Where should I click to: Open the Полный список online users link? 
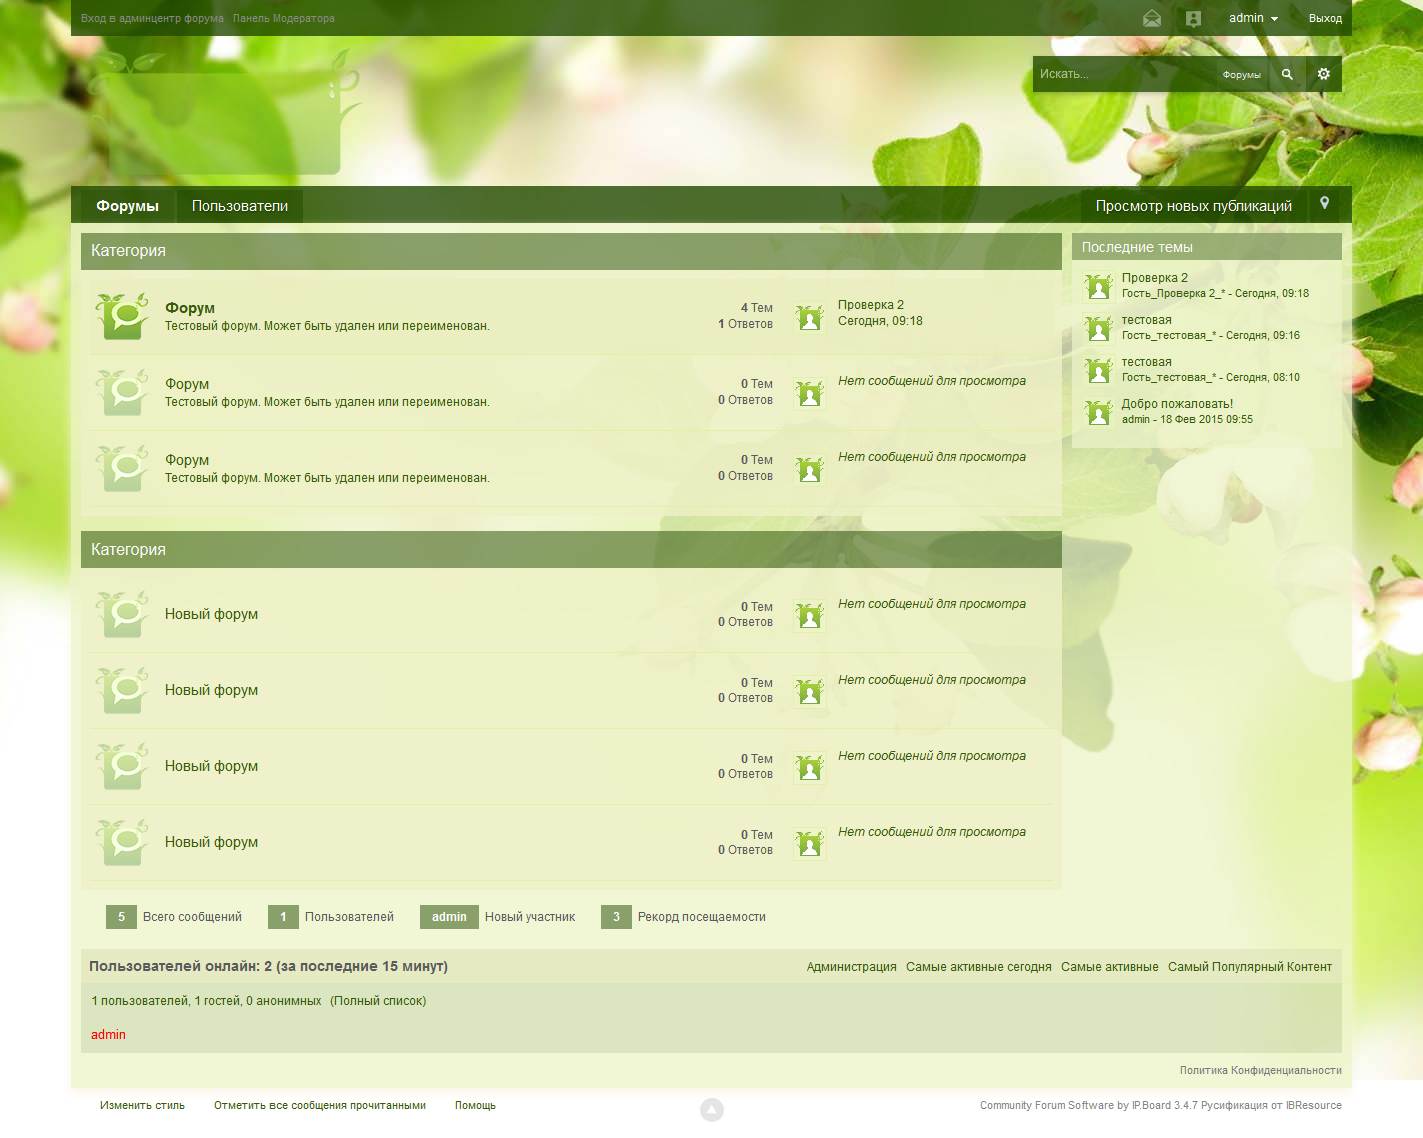click(378, 1001)
